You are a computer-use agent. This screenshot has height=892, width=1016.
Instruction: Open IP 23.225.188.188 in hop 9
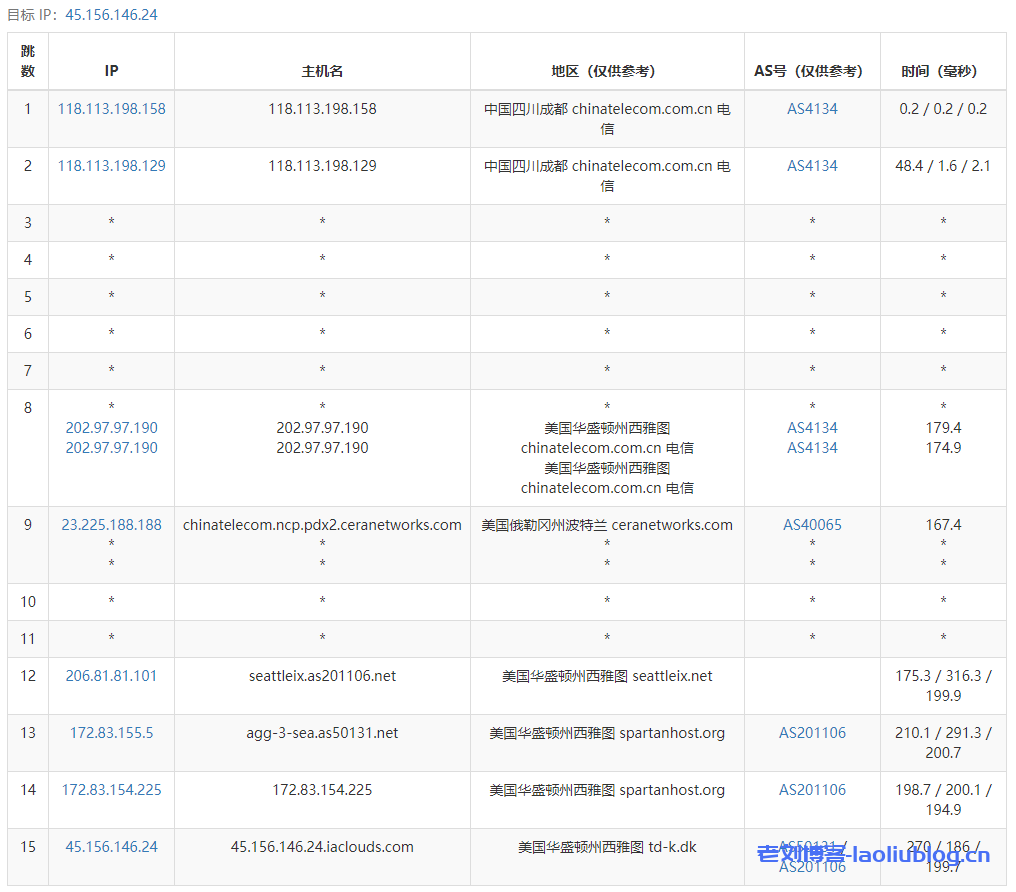coord(110,524)
